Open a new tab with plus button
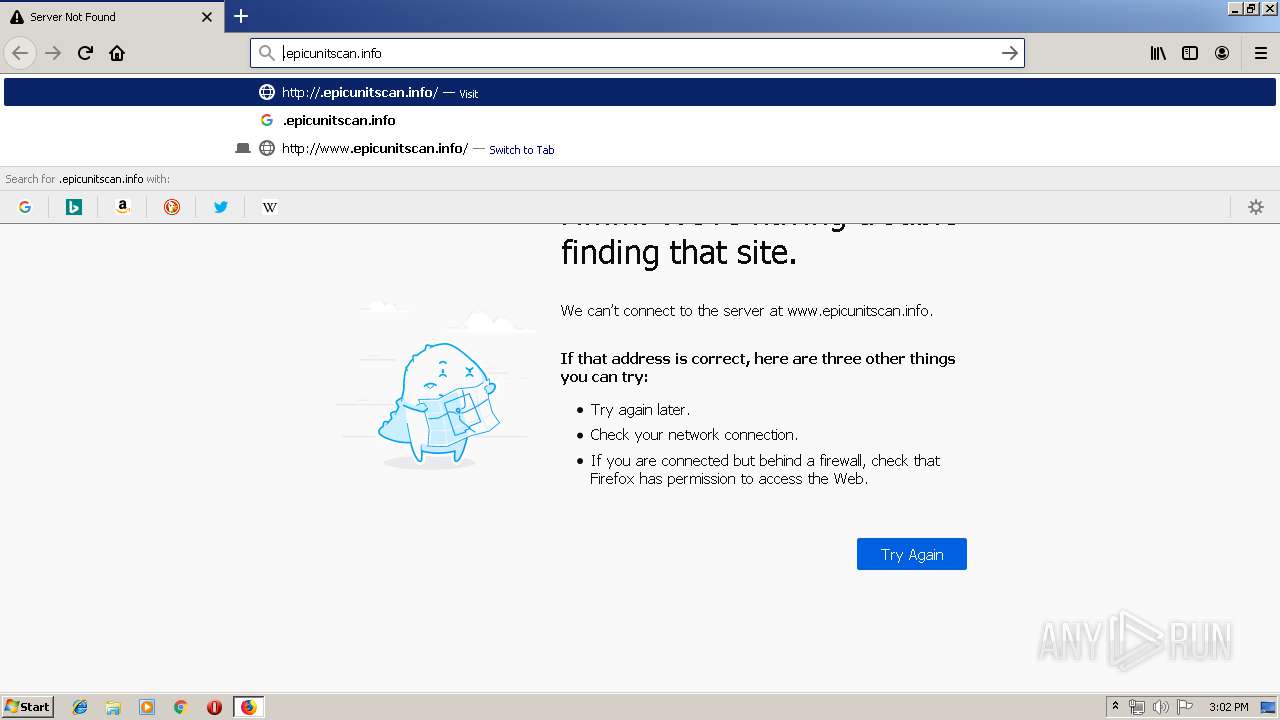Viewport: 1280px width, 720px height. coord(241,16)
